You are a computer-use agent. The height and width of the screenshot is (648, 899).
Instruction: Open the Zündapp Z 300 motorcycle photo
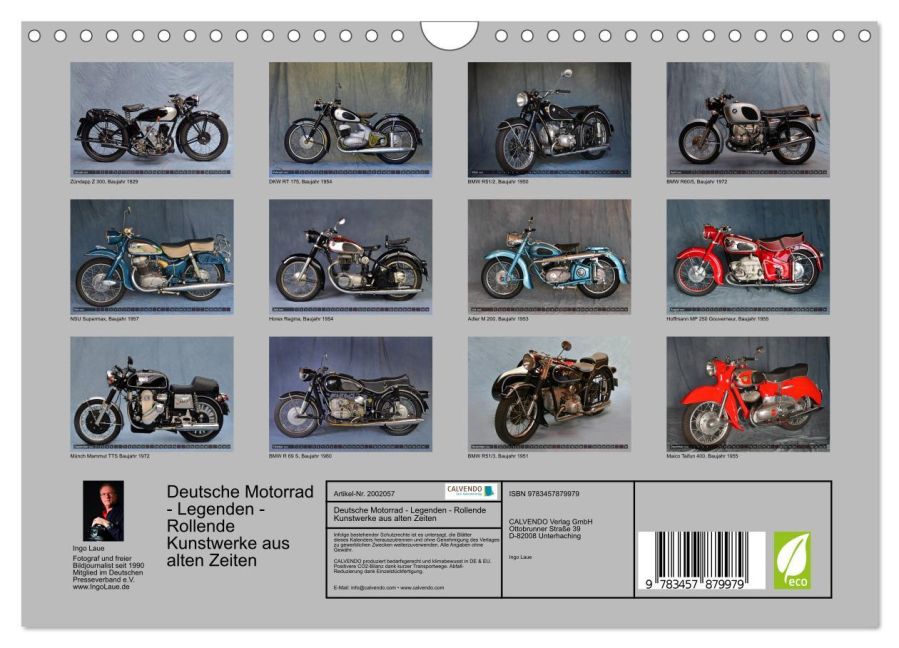152,119
